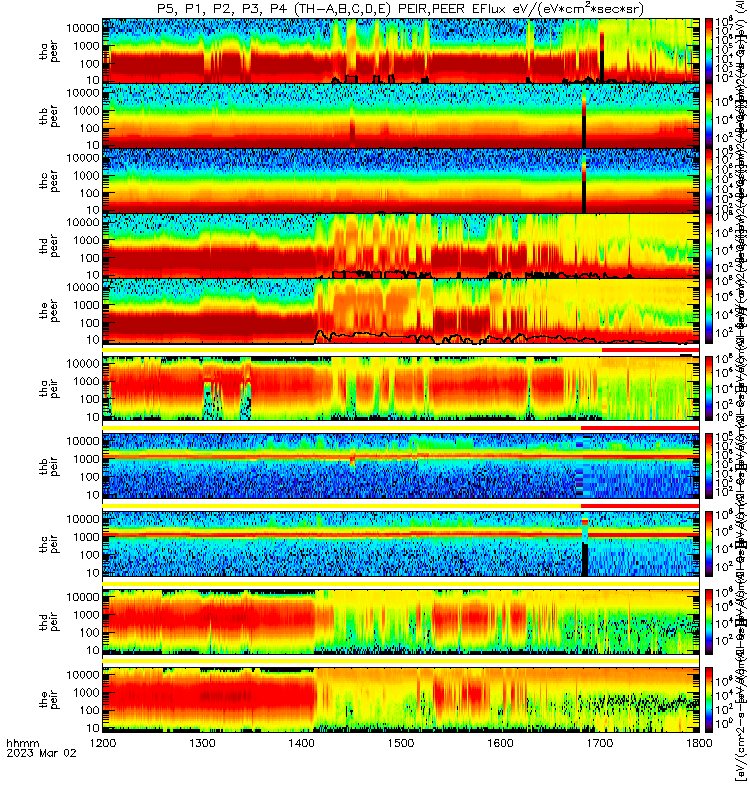Viewport: 750px width, 800px height.
Task: Select the "the peer" y-axis label
Action: click(x=49, y=311)
